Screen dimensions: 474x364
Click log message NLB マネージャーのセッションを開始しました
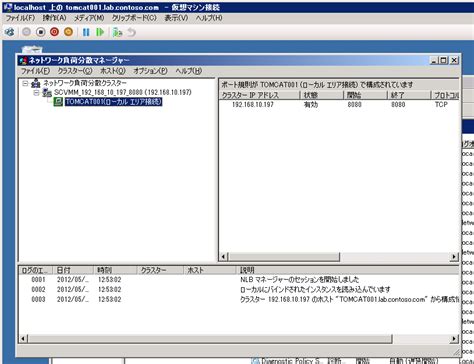tap(299, 280)
